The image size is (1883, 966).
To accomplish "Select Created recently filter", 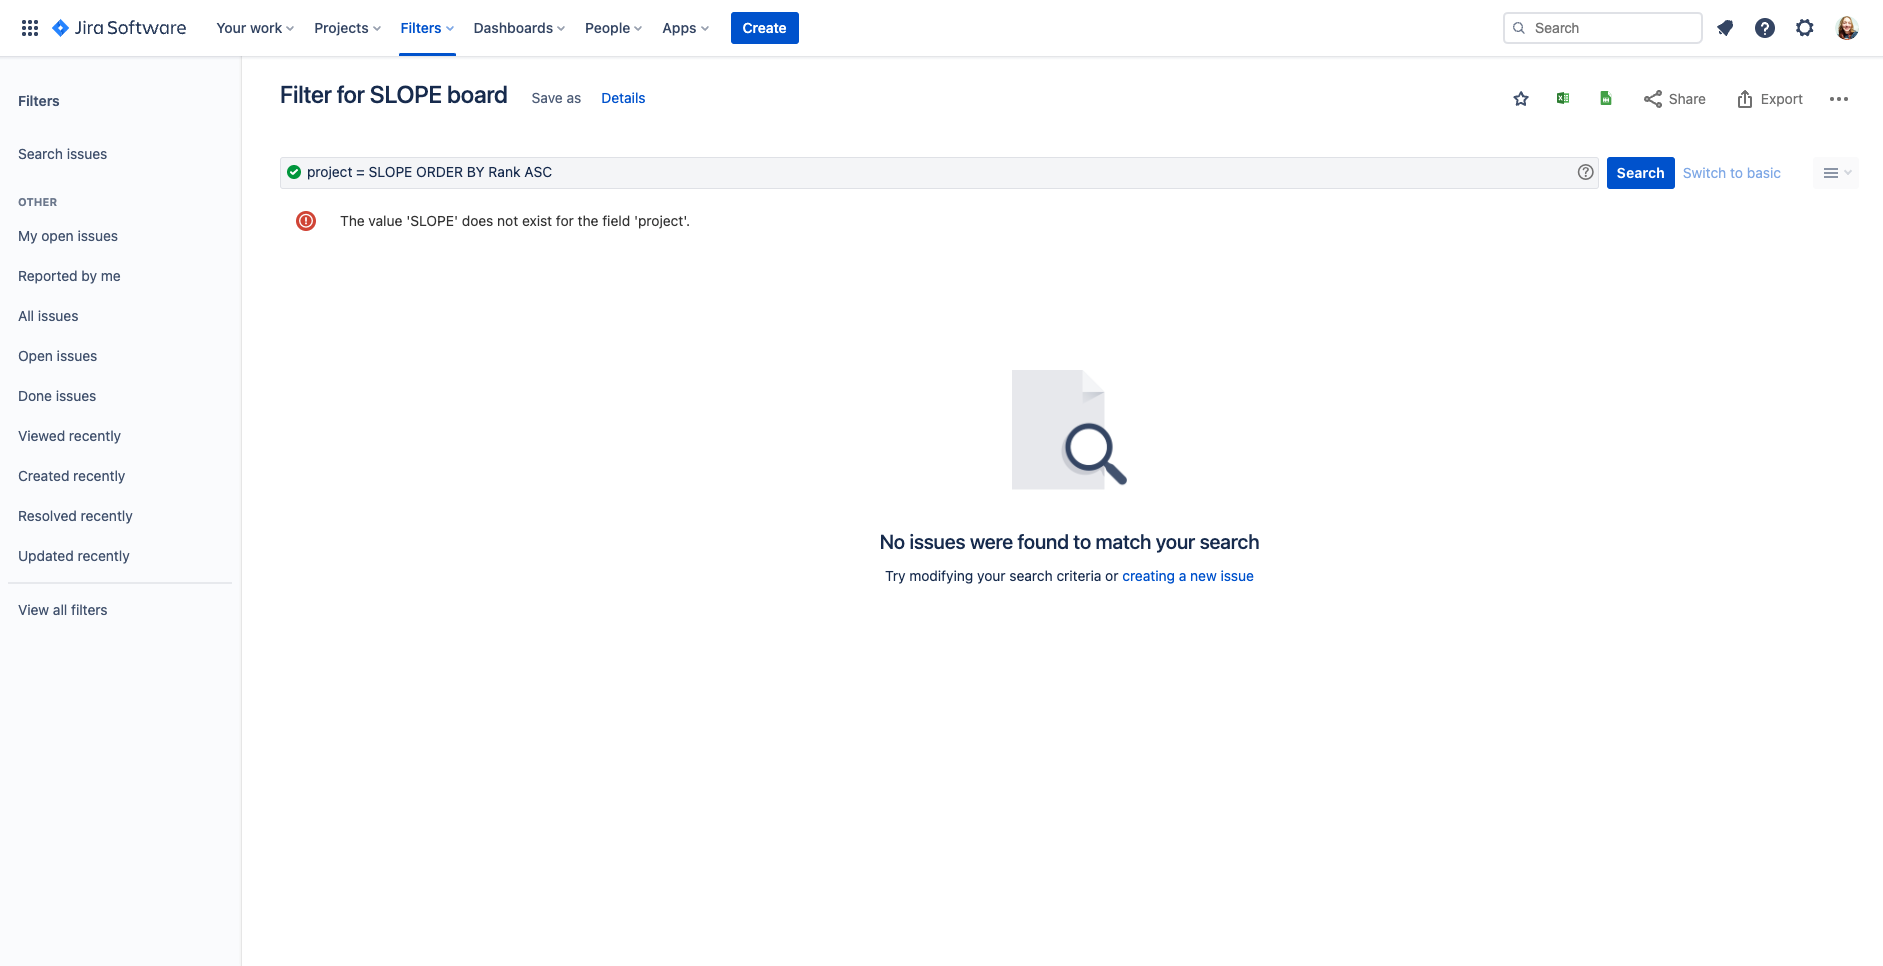I will (71, 476).
